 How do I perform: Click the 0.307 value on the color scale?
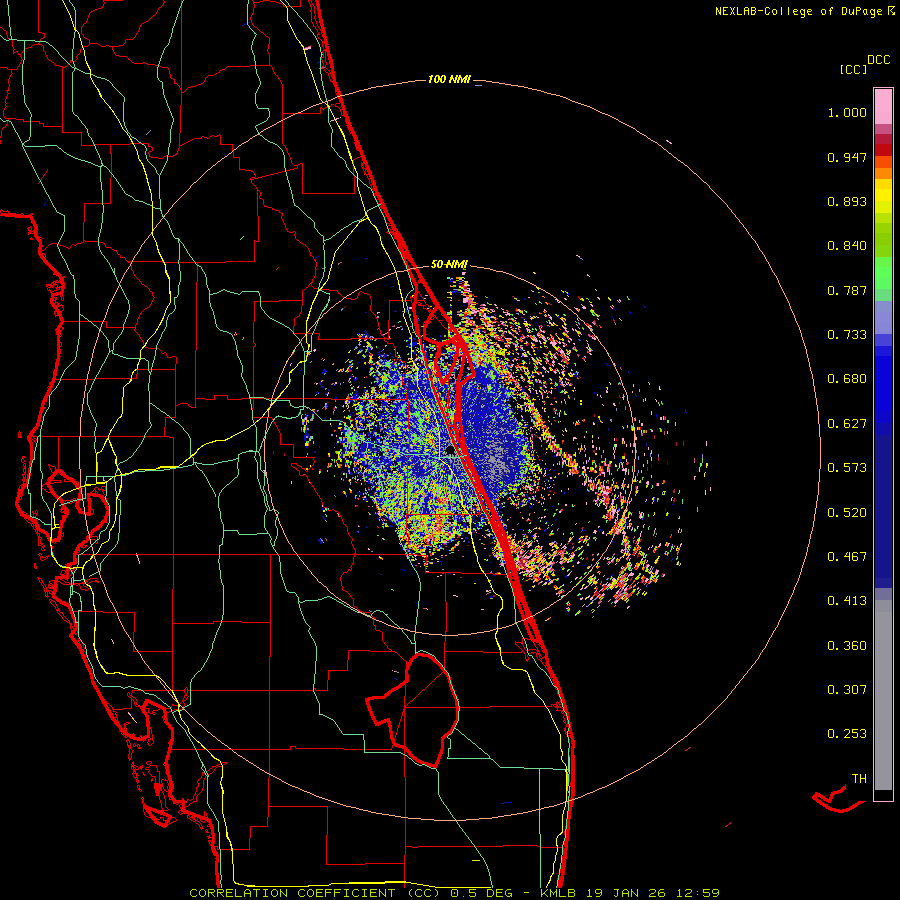pyautogui.click(x=847, y=690)
